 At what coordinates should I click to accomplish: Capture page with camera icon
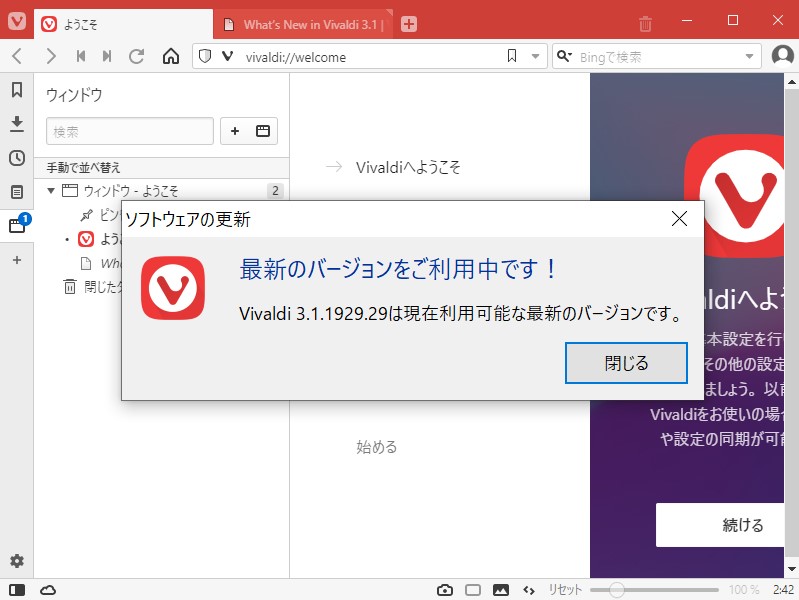coord(445,590)
